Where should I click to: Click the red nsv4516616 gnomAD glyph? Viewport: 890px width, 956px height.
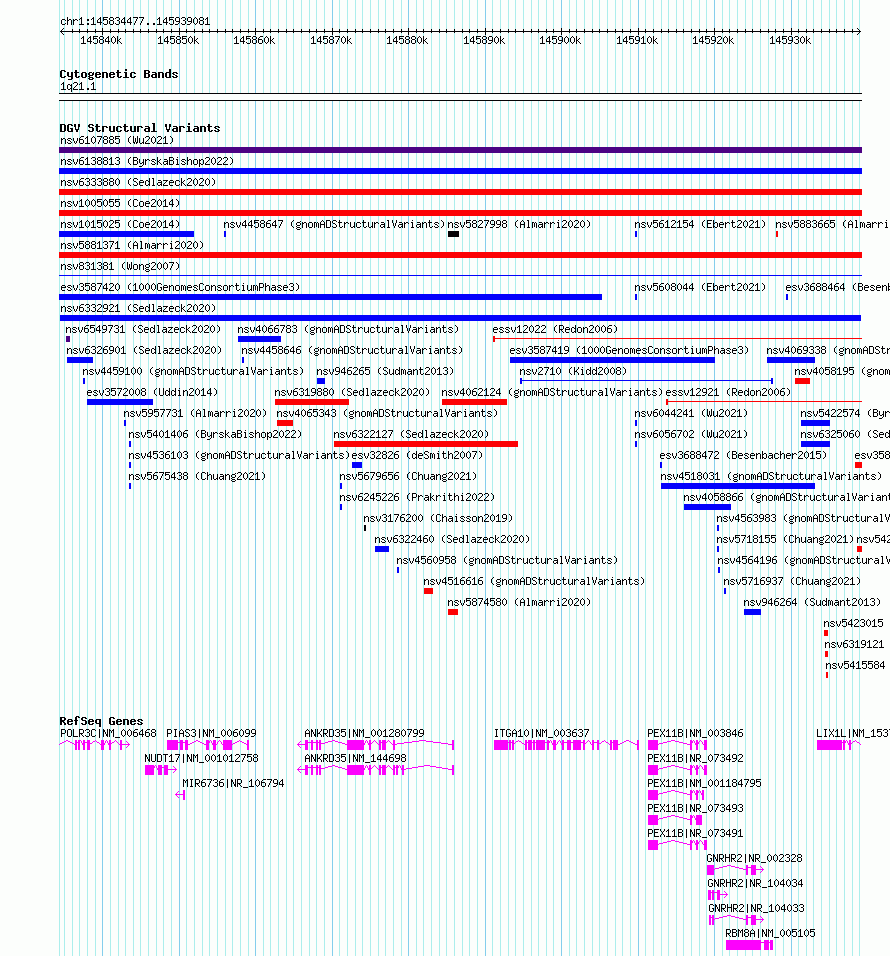(429, 591)
